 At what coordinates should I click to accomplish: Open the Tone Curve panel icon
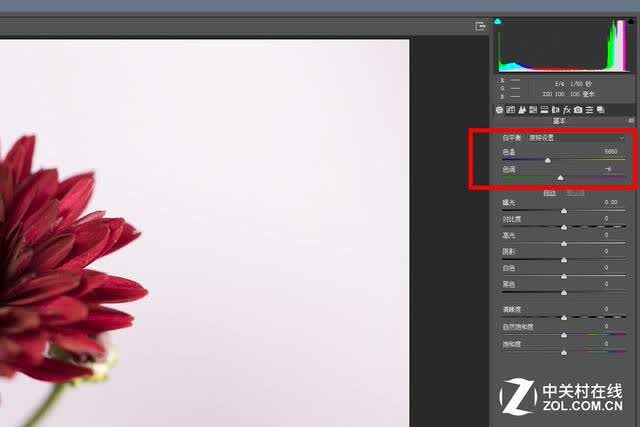tap(511, 110)
